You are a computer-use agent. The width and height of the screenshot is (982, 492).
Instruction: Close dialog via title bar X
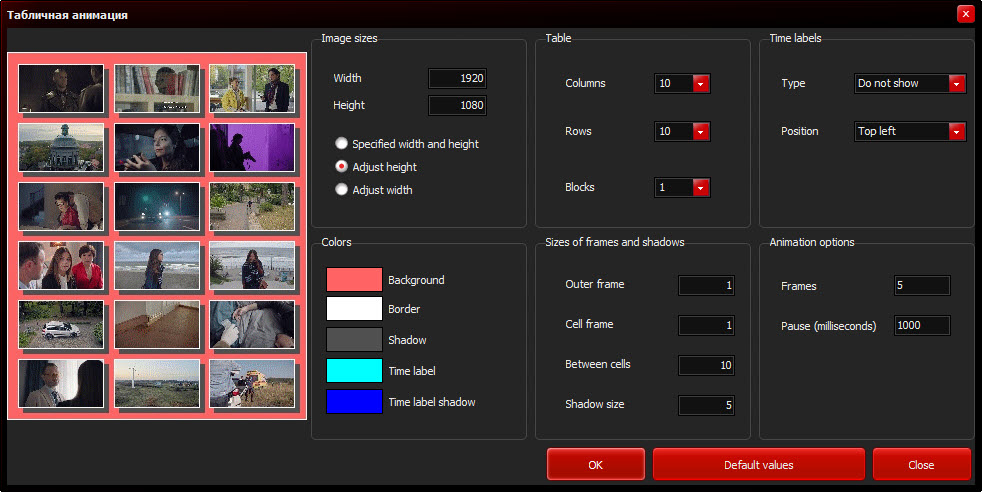click(x=965, y=14)
